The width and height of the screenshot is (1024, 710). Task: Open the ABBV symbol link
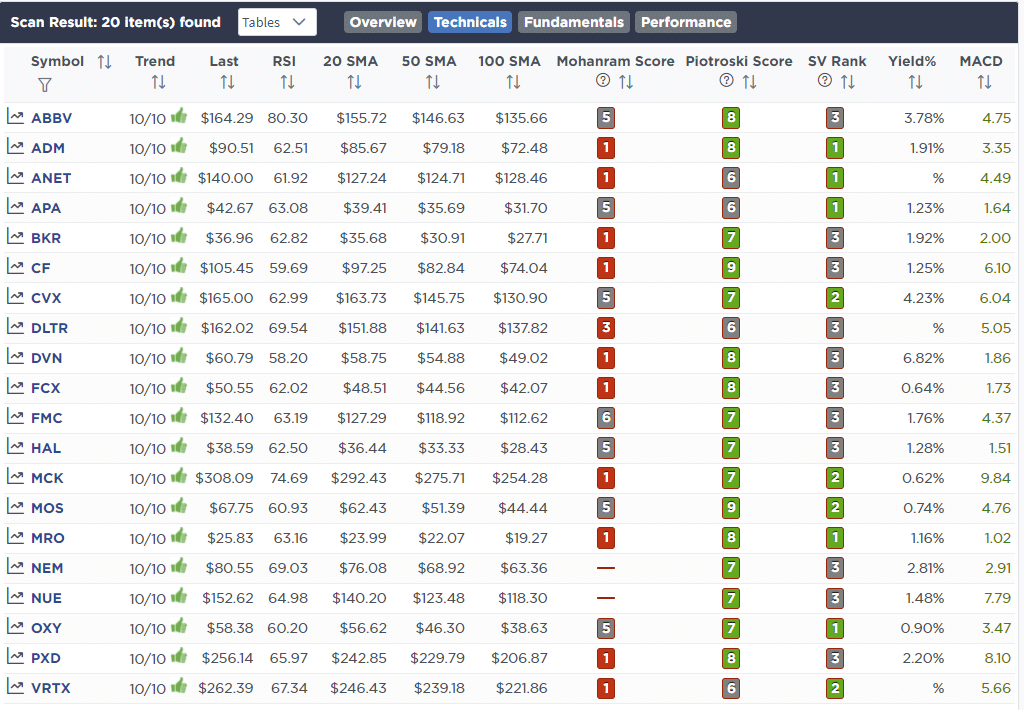52,118
